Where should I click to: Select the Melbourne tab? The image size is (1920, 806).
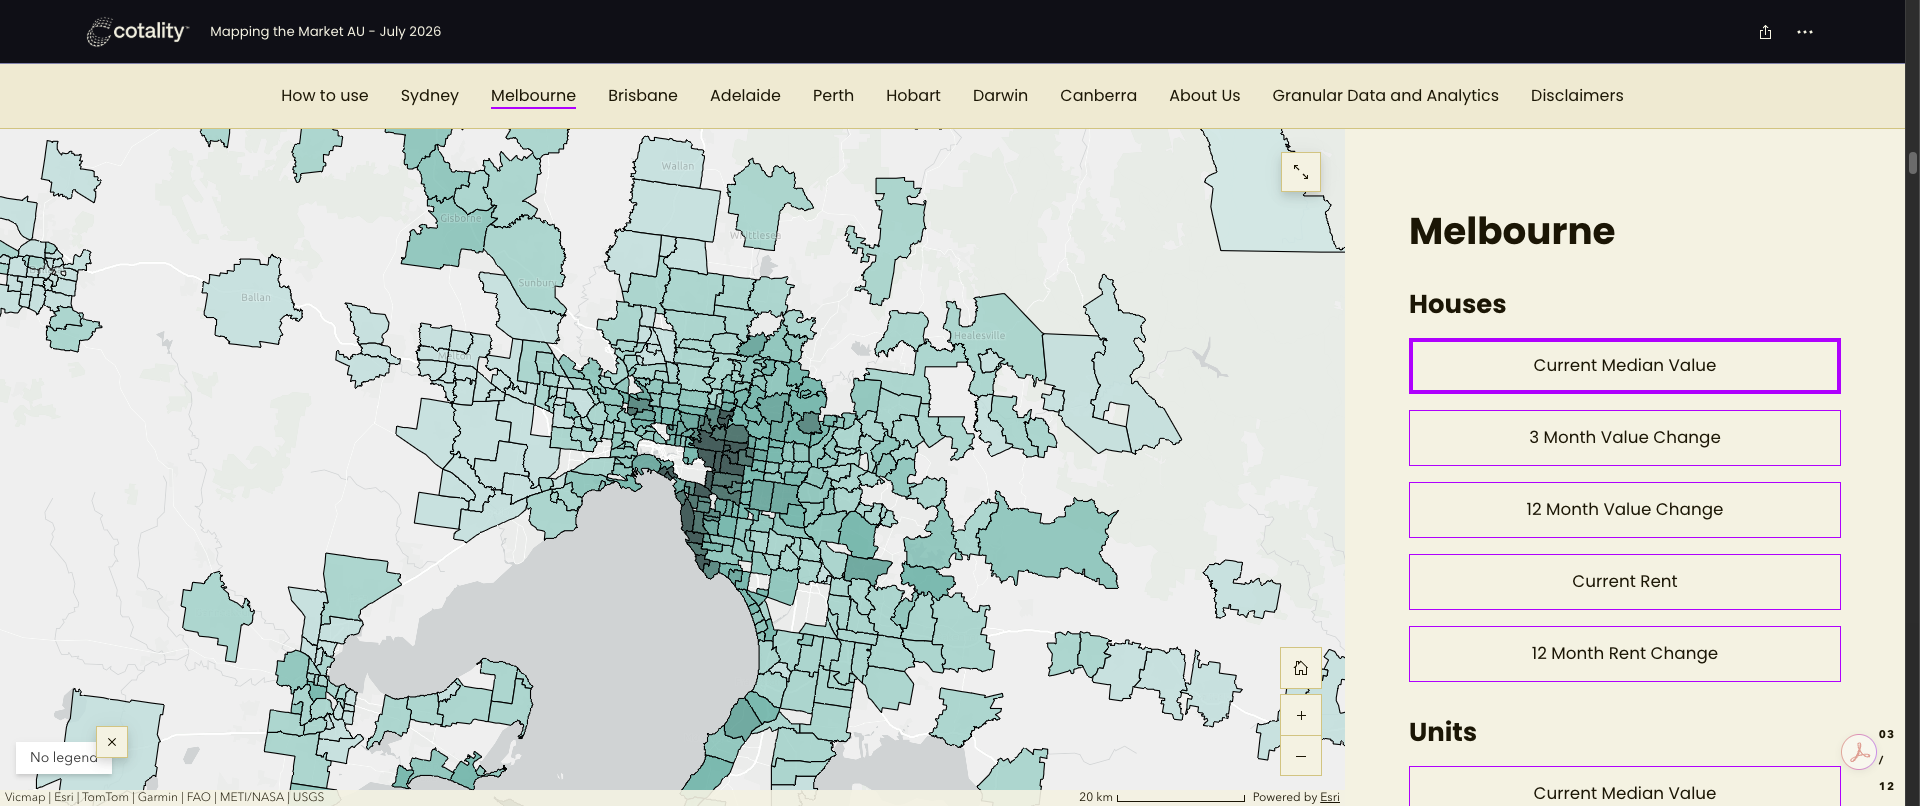[x=533, y=96]
